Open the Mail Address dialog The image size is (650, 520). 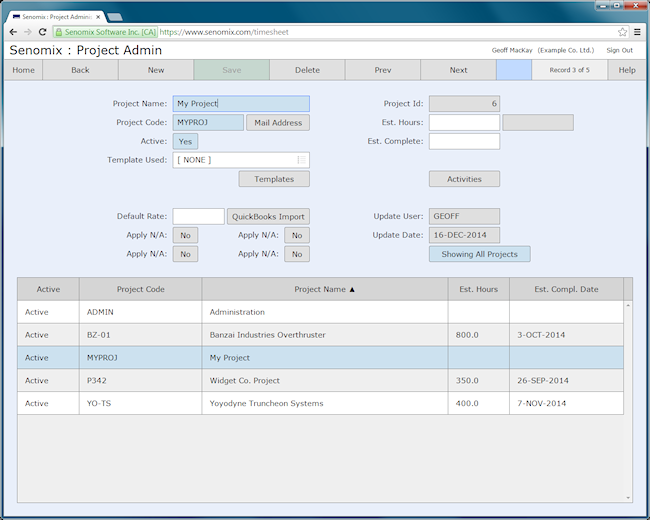coord(278,123)
